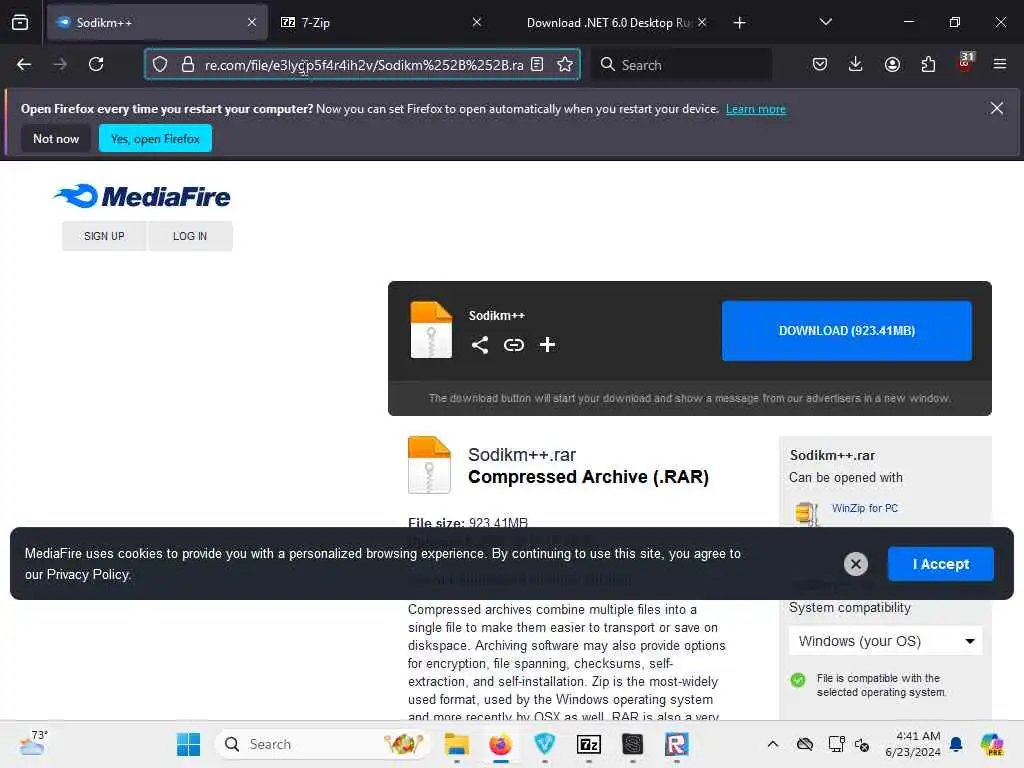
Task: Reload the MediaFire page
Action: click(x=96, y=64)
